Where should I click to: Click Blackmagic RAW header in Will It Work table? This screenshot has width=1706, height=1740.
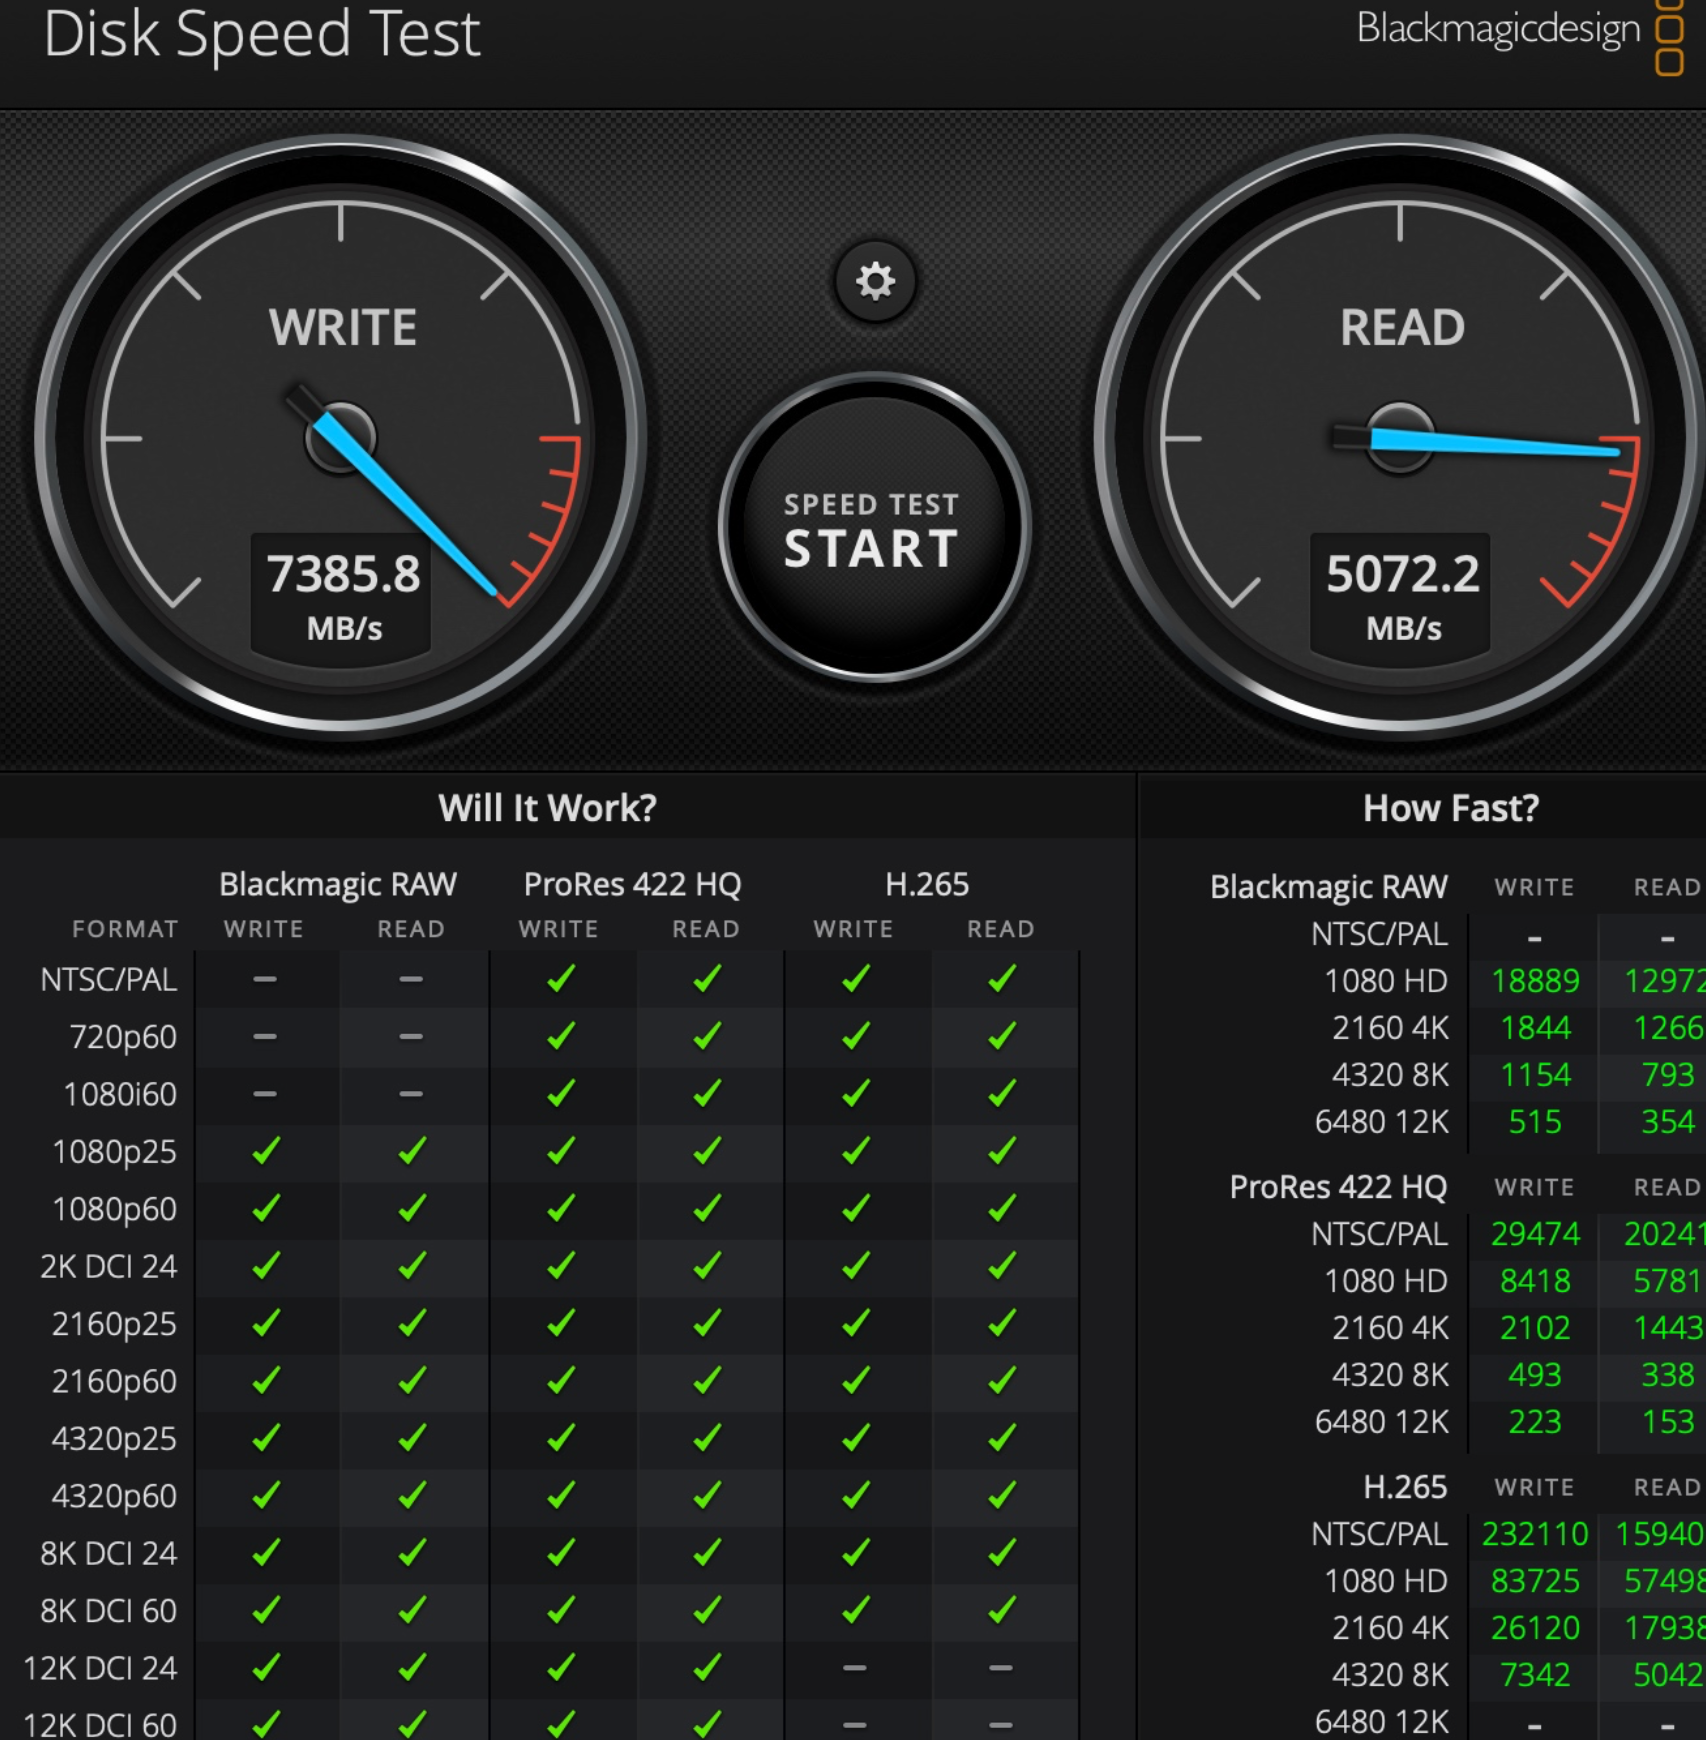point(338,884)
